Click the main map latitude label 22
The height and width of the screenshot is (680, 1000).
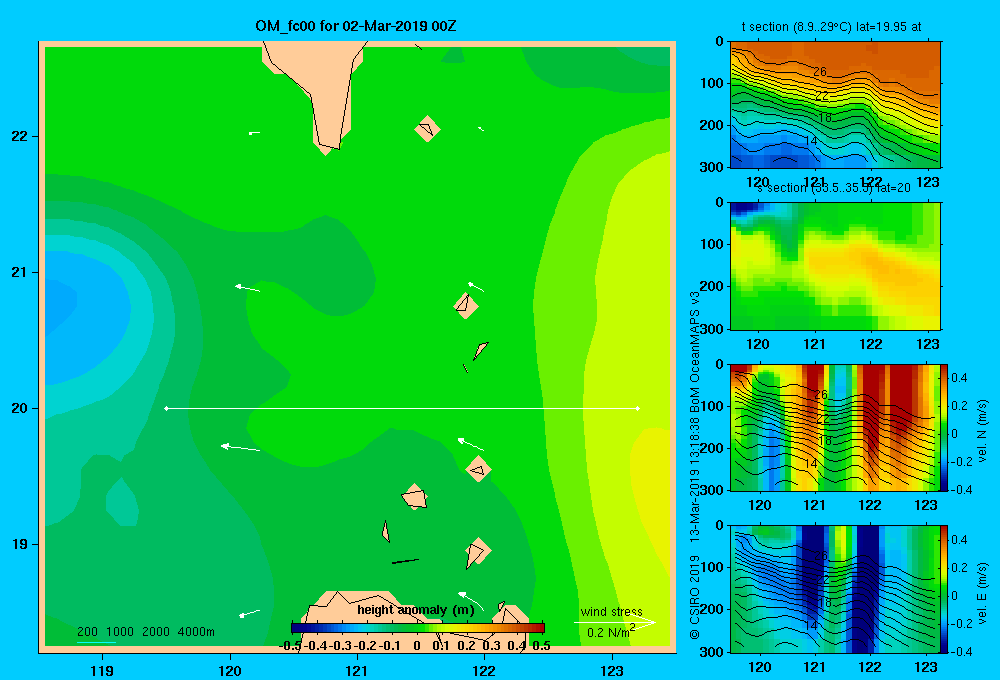(19, 137)
